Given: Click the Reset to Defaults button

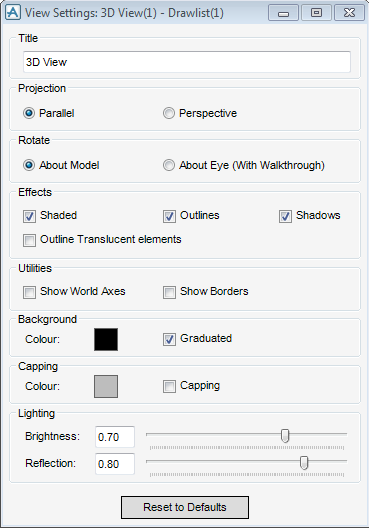Looking at the screenshot, I should coord(185,507).
